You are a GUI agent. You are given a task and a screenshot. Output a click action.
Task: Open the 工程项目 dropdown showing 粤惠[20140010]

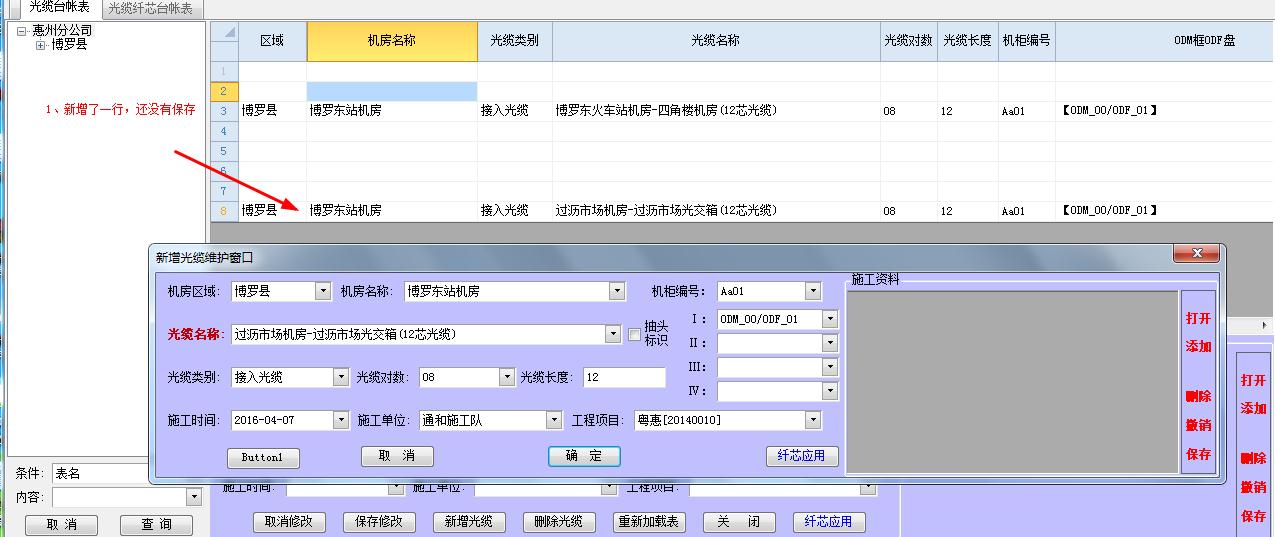pos(813,420)
